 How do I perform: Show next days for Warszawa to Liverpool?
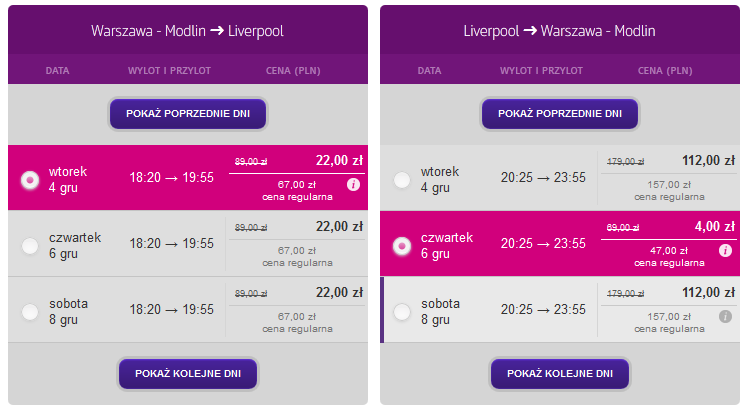pyautogui.click(x=188, y=374)
